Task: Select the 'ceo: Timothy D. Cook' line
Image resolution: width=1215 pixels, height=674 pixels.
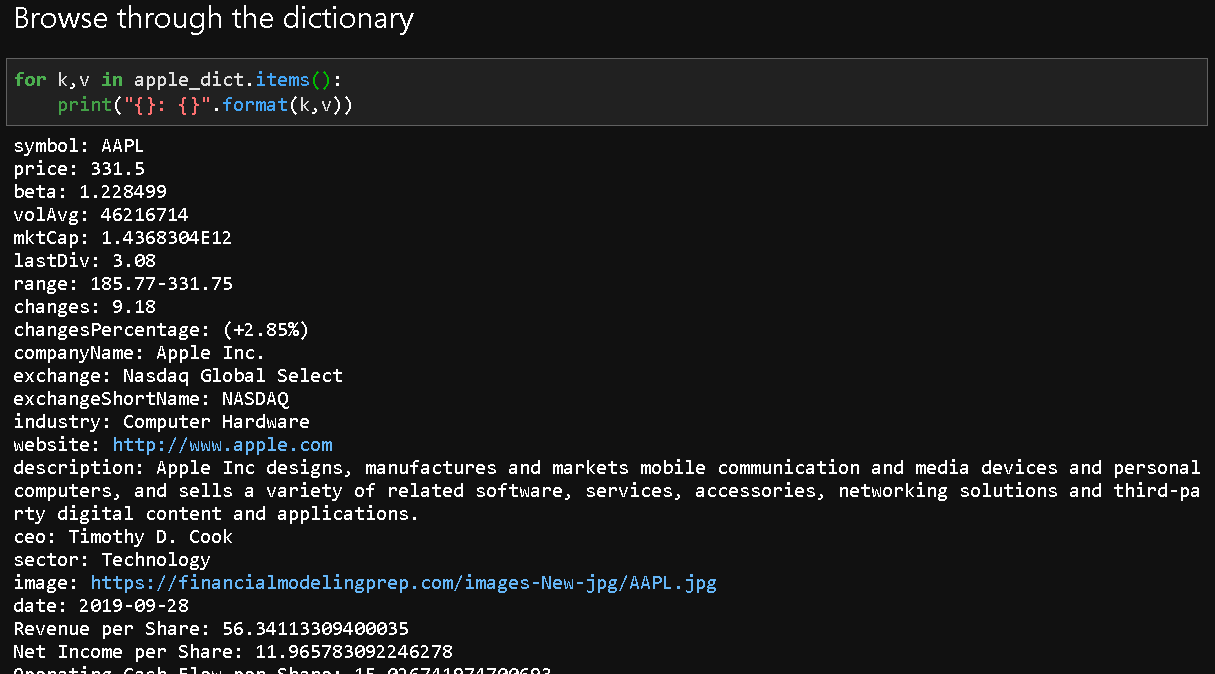Action: pos(122,537)
